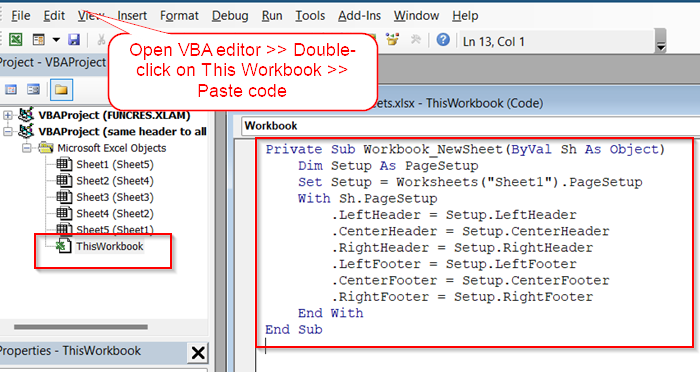The image size is (700, 372).
Task: Close the Properties - ThisWorkbook panel
Action: (x=198, y=353)
